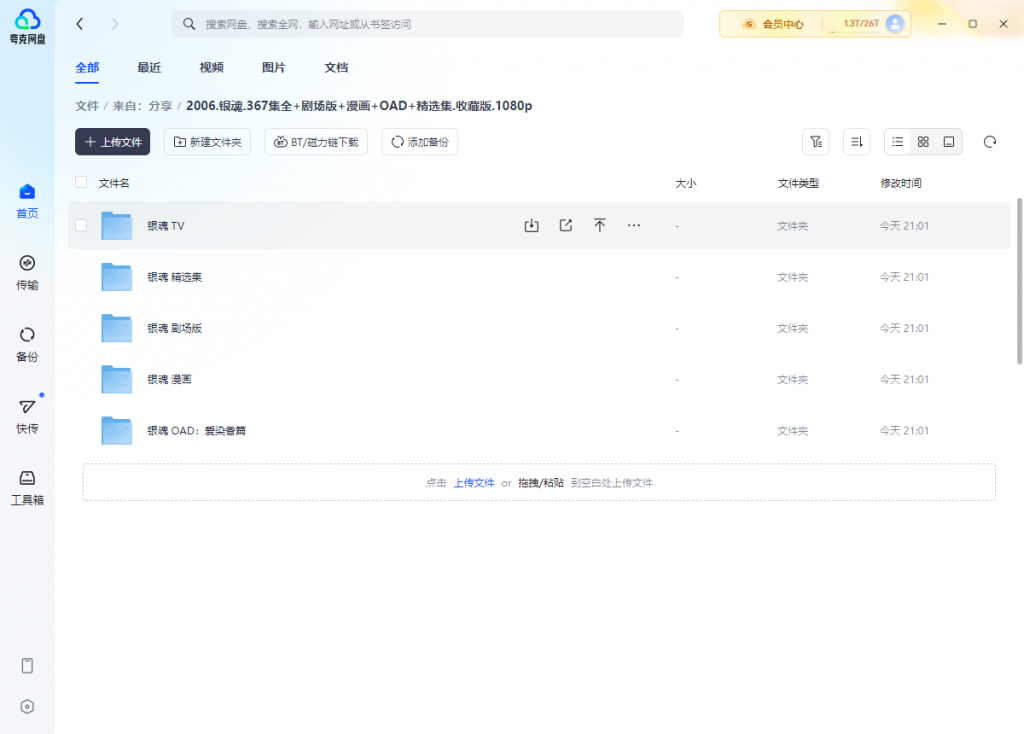Click the BT/磁力链下载 button

316,142
